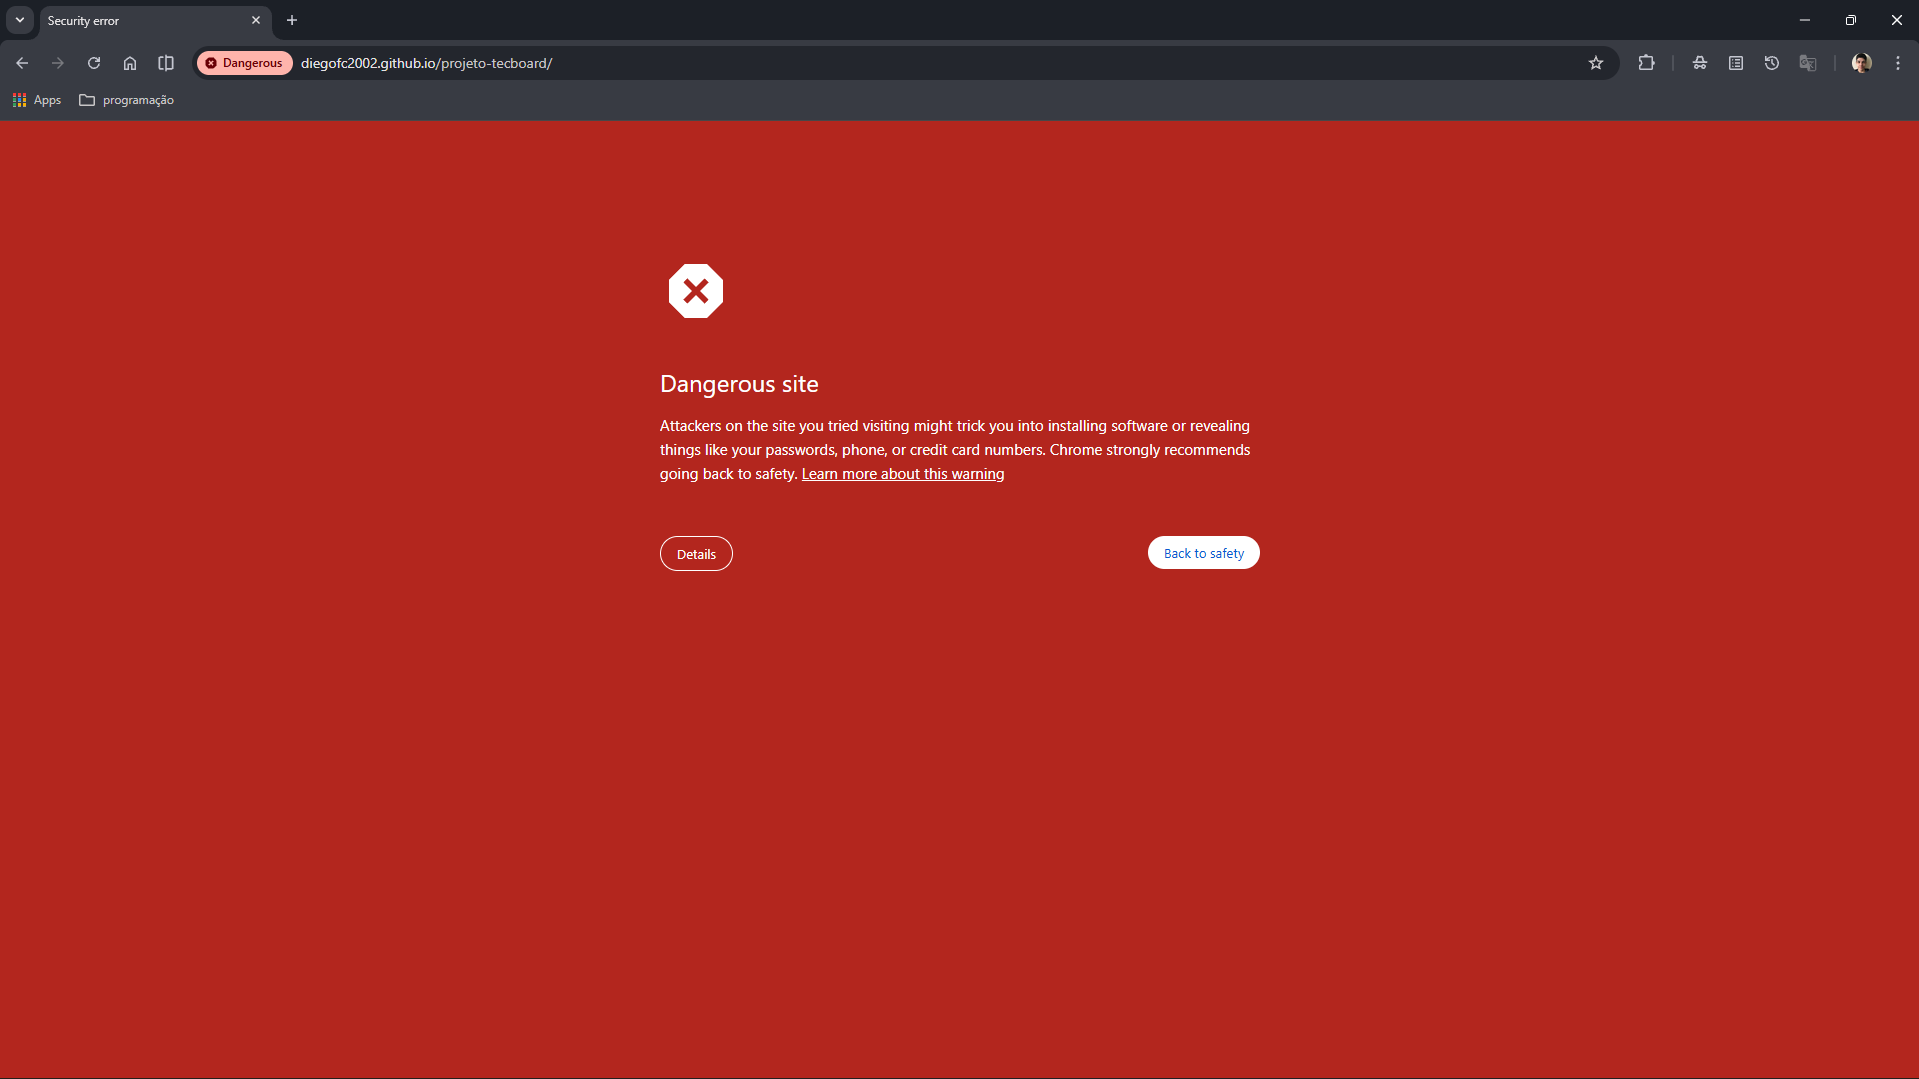Open the Extensions puzzle menu
This screenshot has height=1079, width=1919.
tap(1646, 63)
